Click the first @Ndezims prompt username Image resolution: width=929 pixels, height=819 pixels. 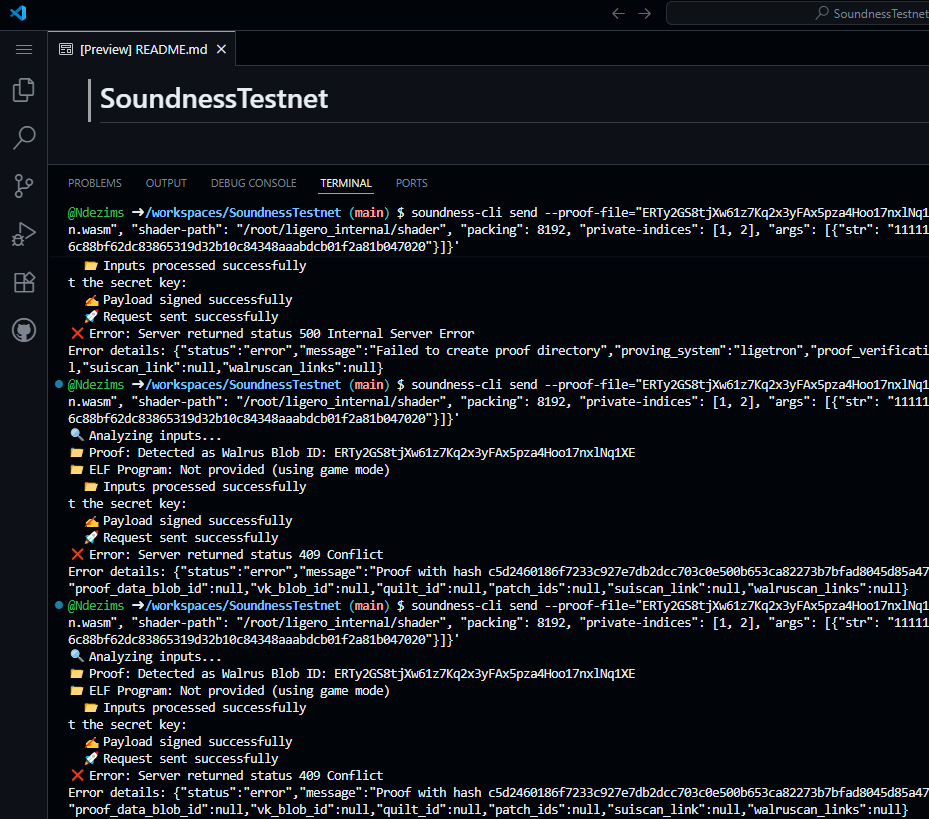pos(96,213)
